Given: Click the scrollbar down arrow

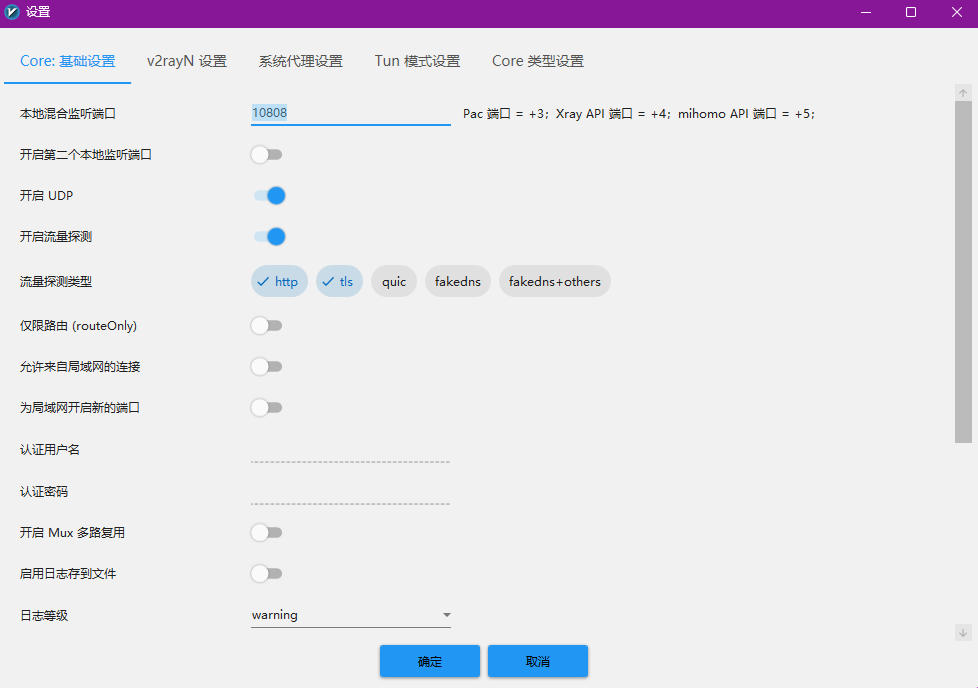Looking at the screenshot, I should click(963, 632).
